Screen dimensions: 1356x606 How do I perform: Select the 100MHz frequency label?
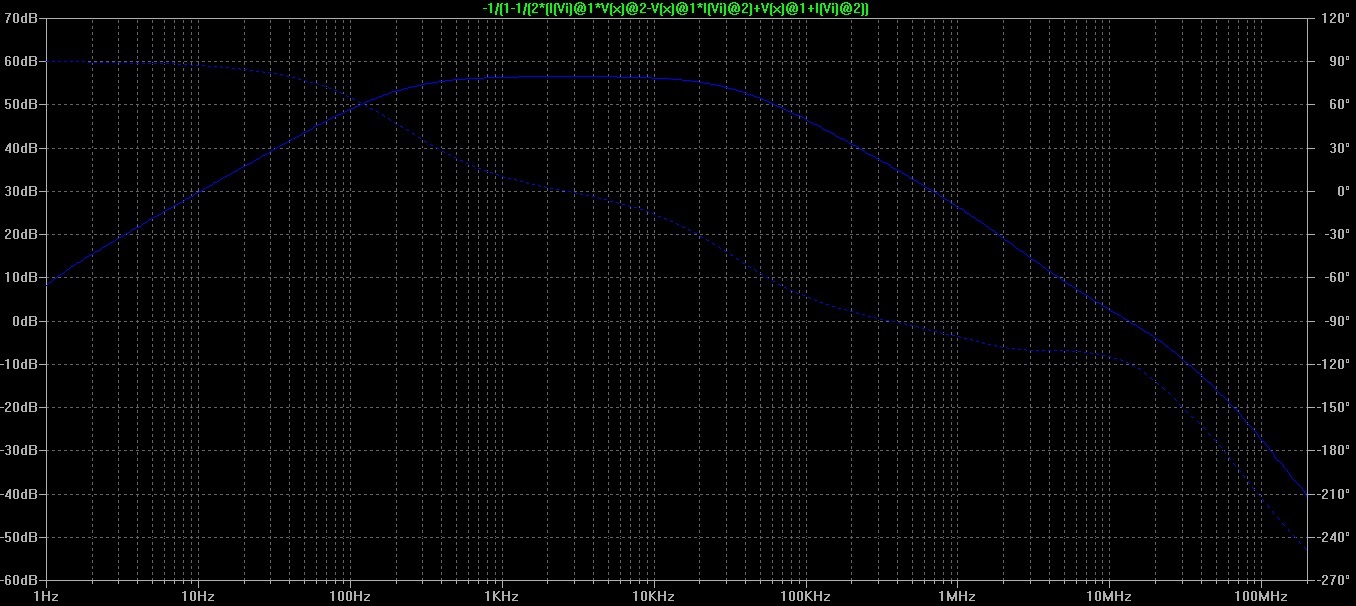click(1260, 597)
